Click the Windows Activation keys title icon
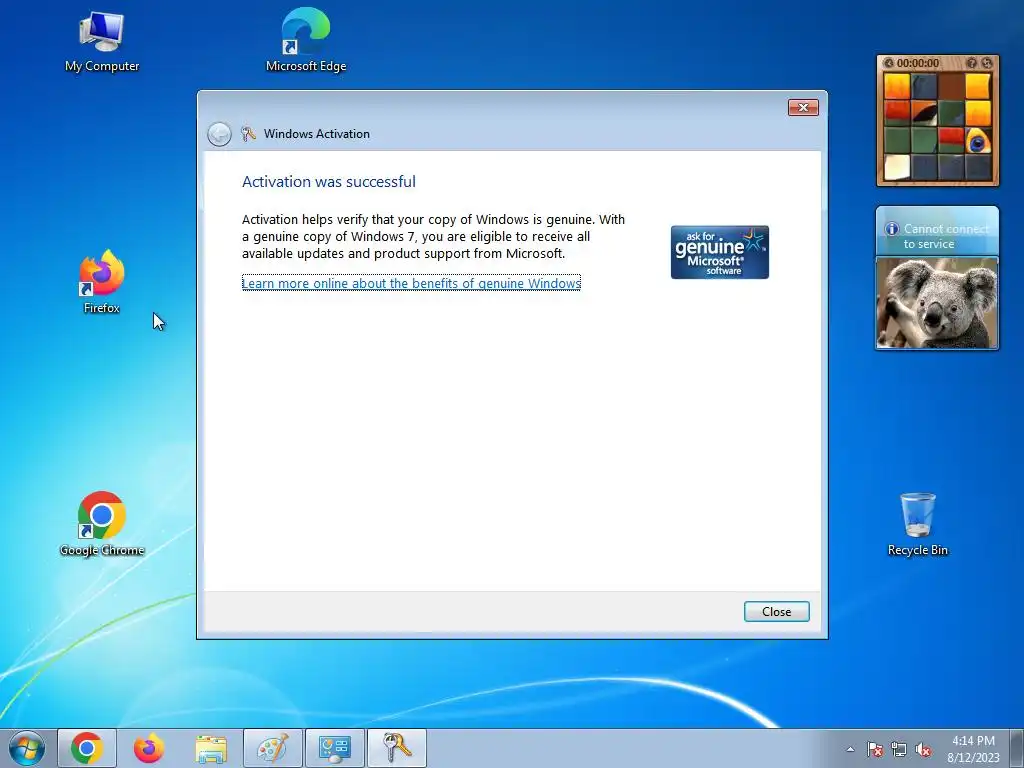 248,134
